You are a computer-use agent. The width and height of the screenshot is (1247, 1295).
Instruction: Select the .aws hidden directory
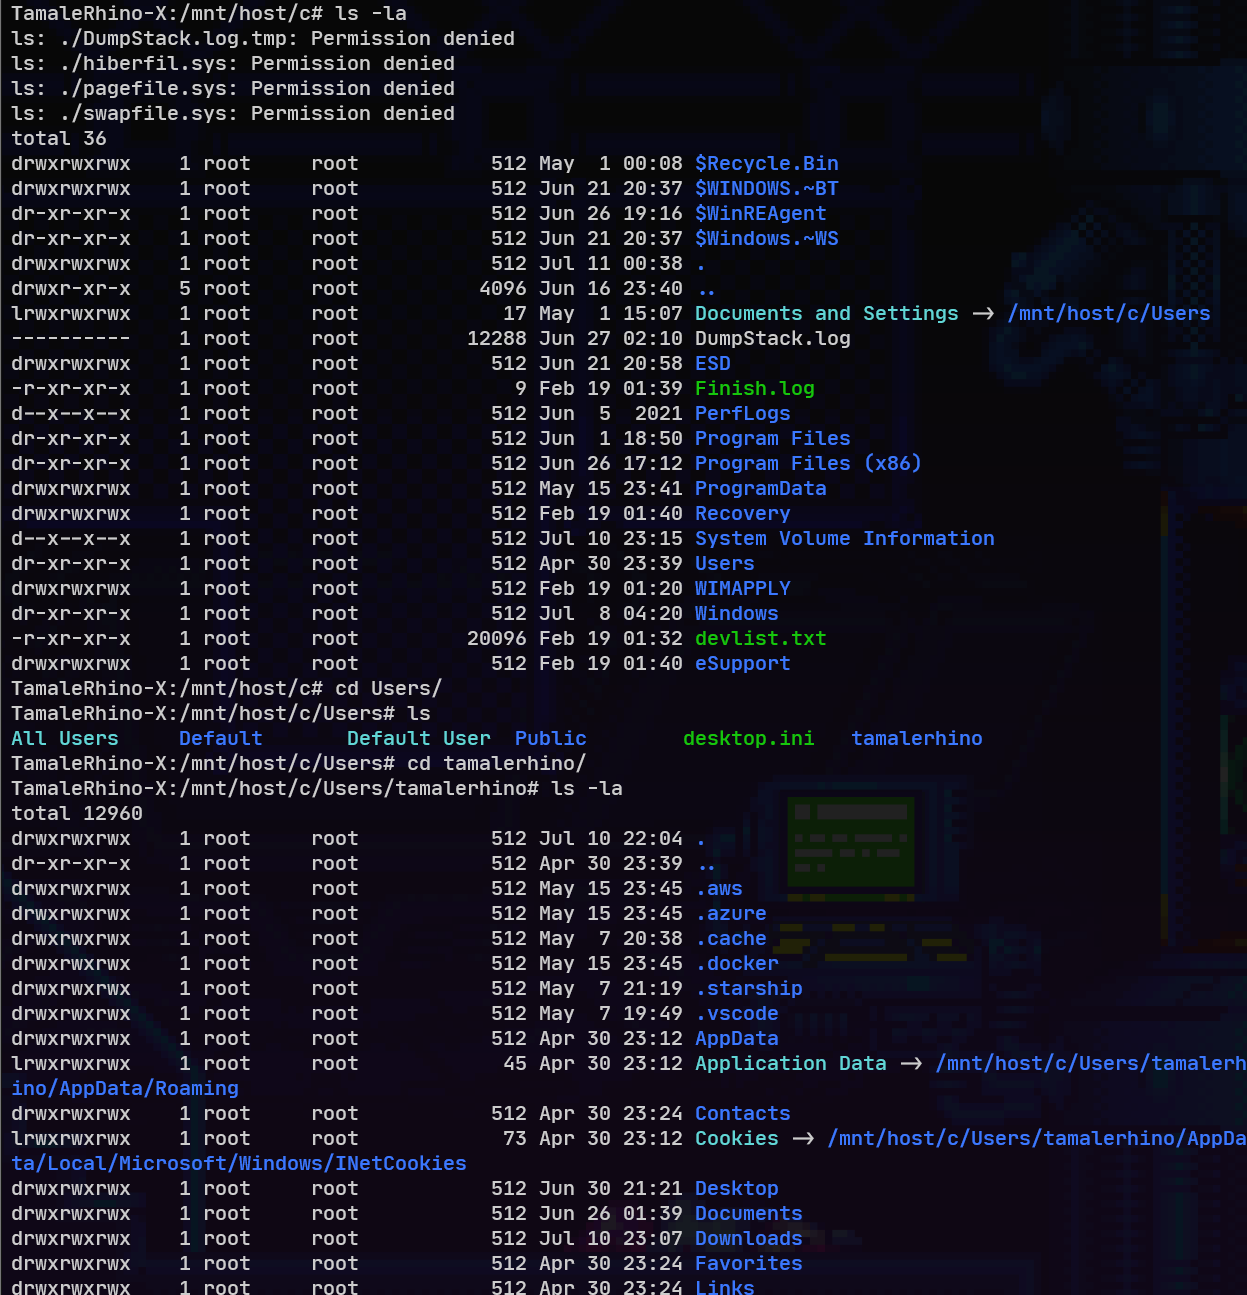tap(719, 888)
